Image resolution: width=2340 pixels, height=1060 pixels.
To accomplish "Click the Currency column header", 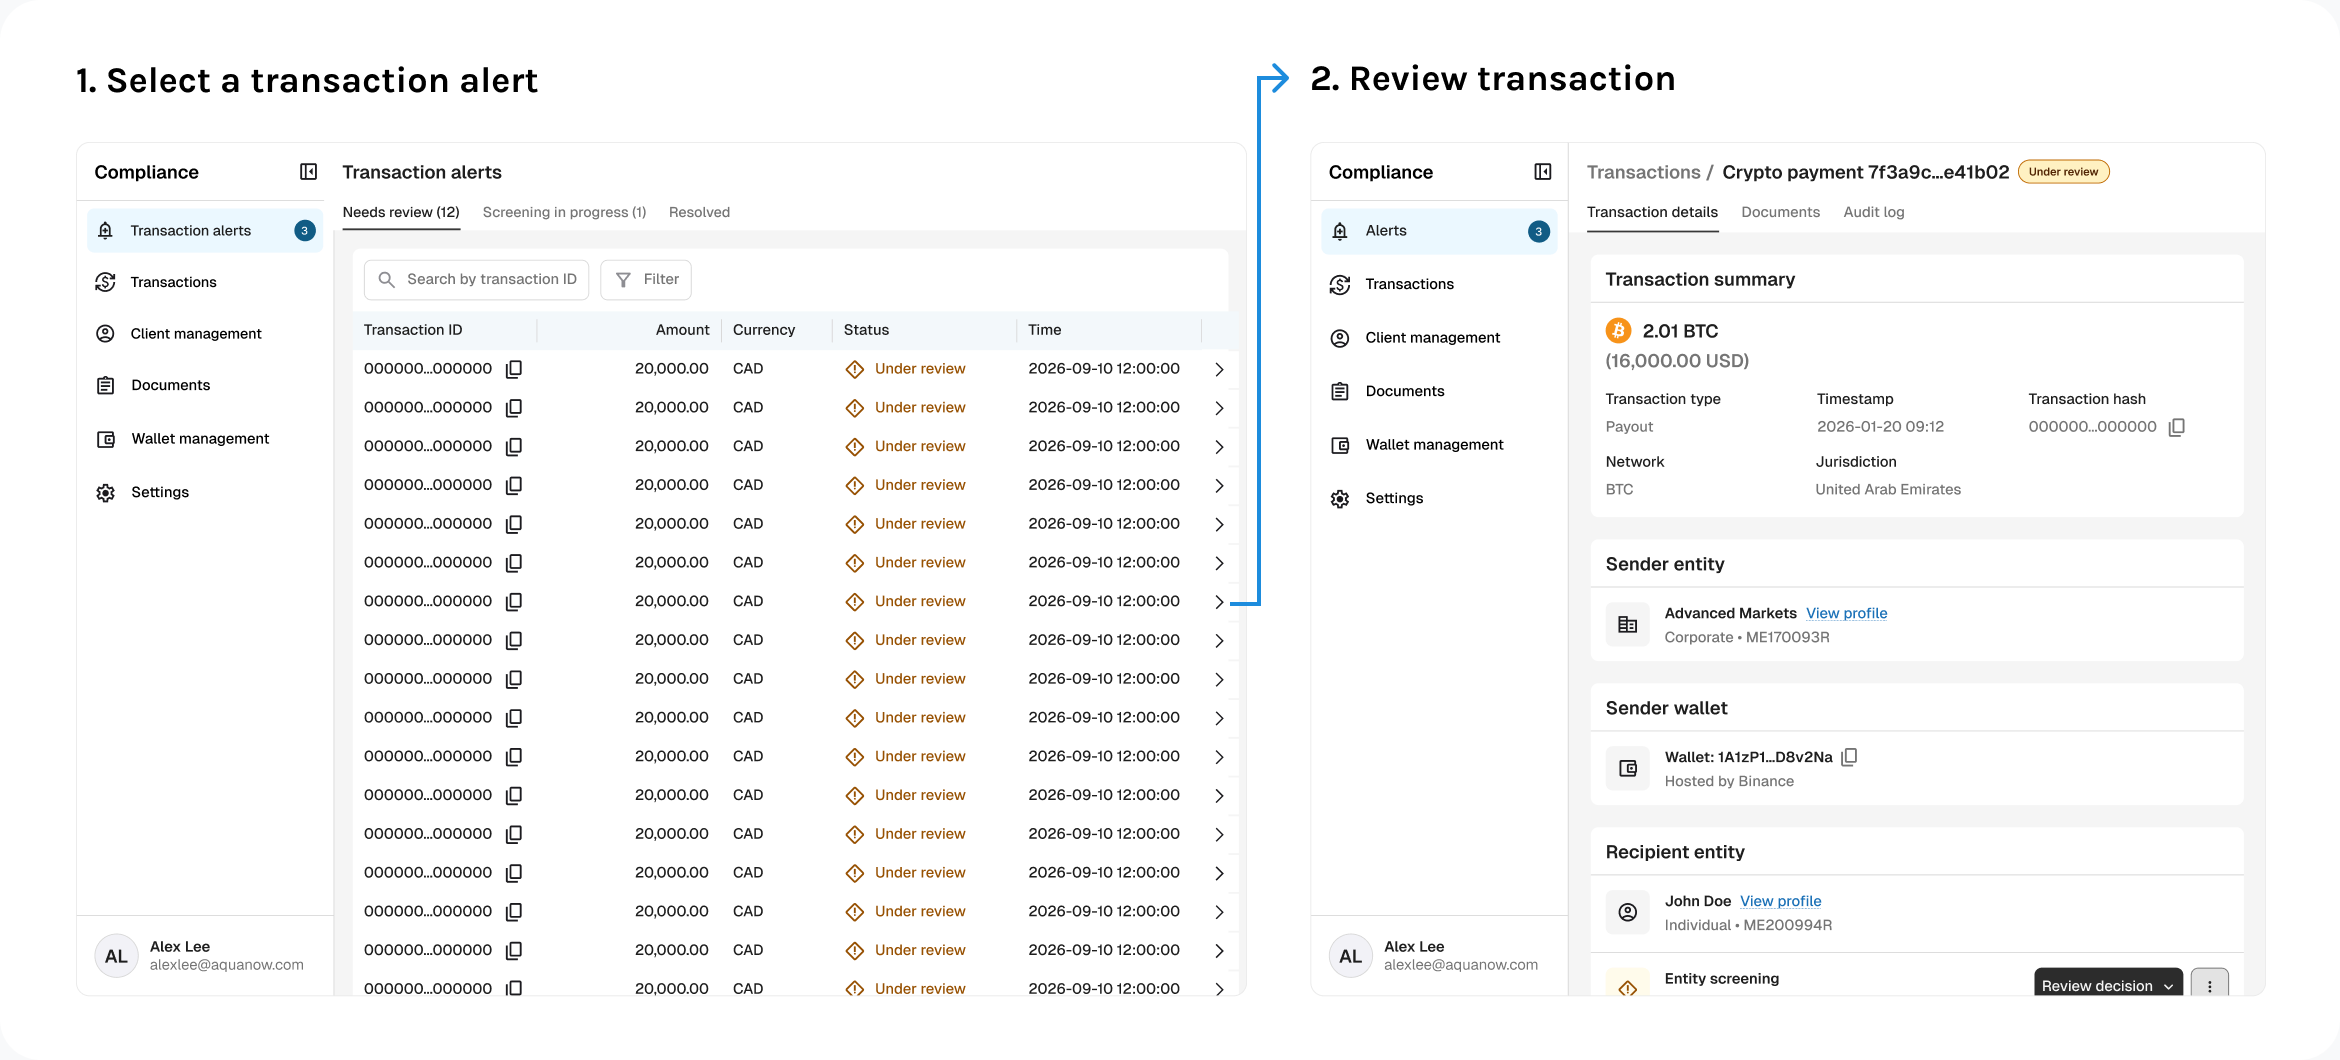I will click(764, 330).
